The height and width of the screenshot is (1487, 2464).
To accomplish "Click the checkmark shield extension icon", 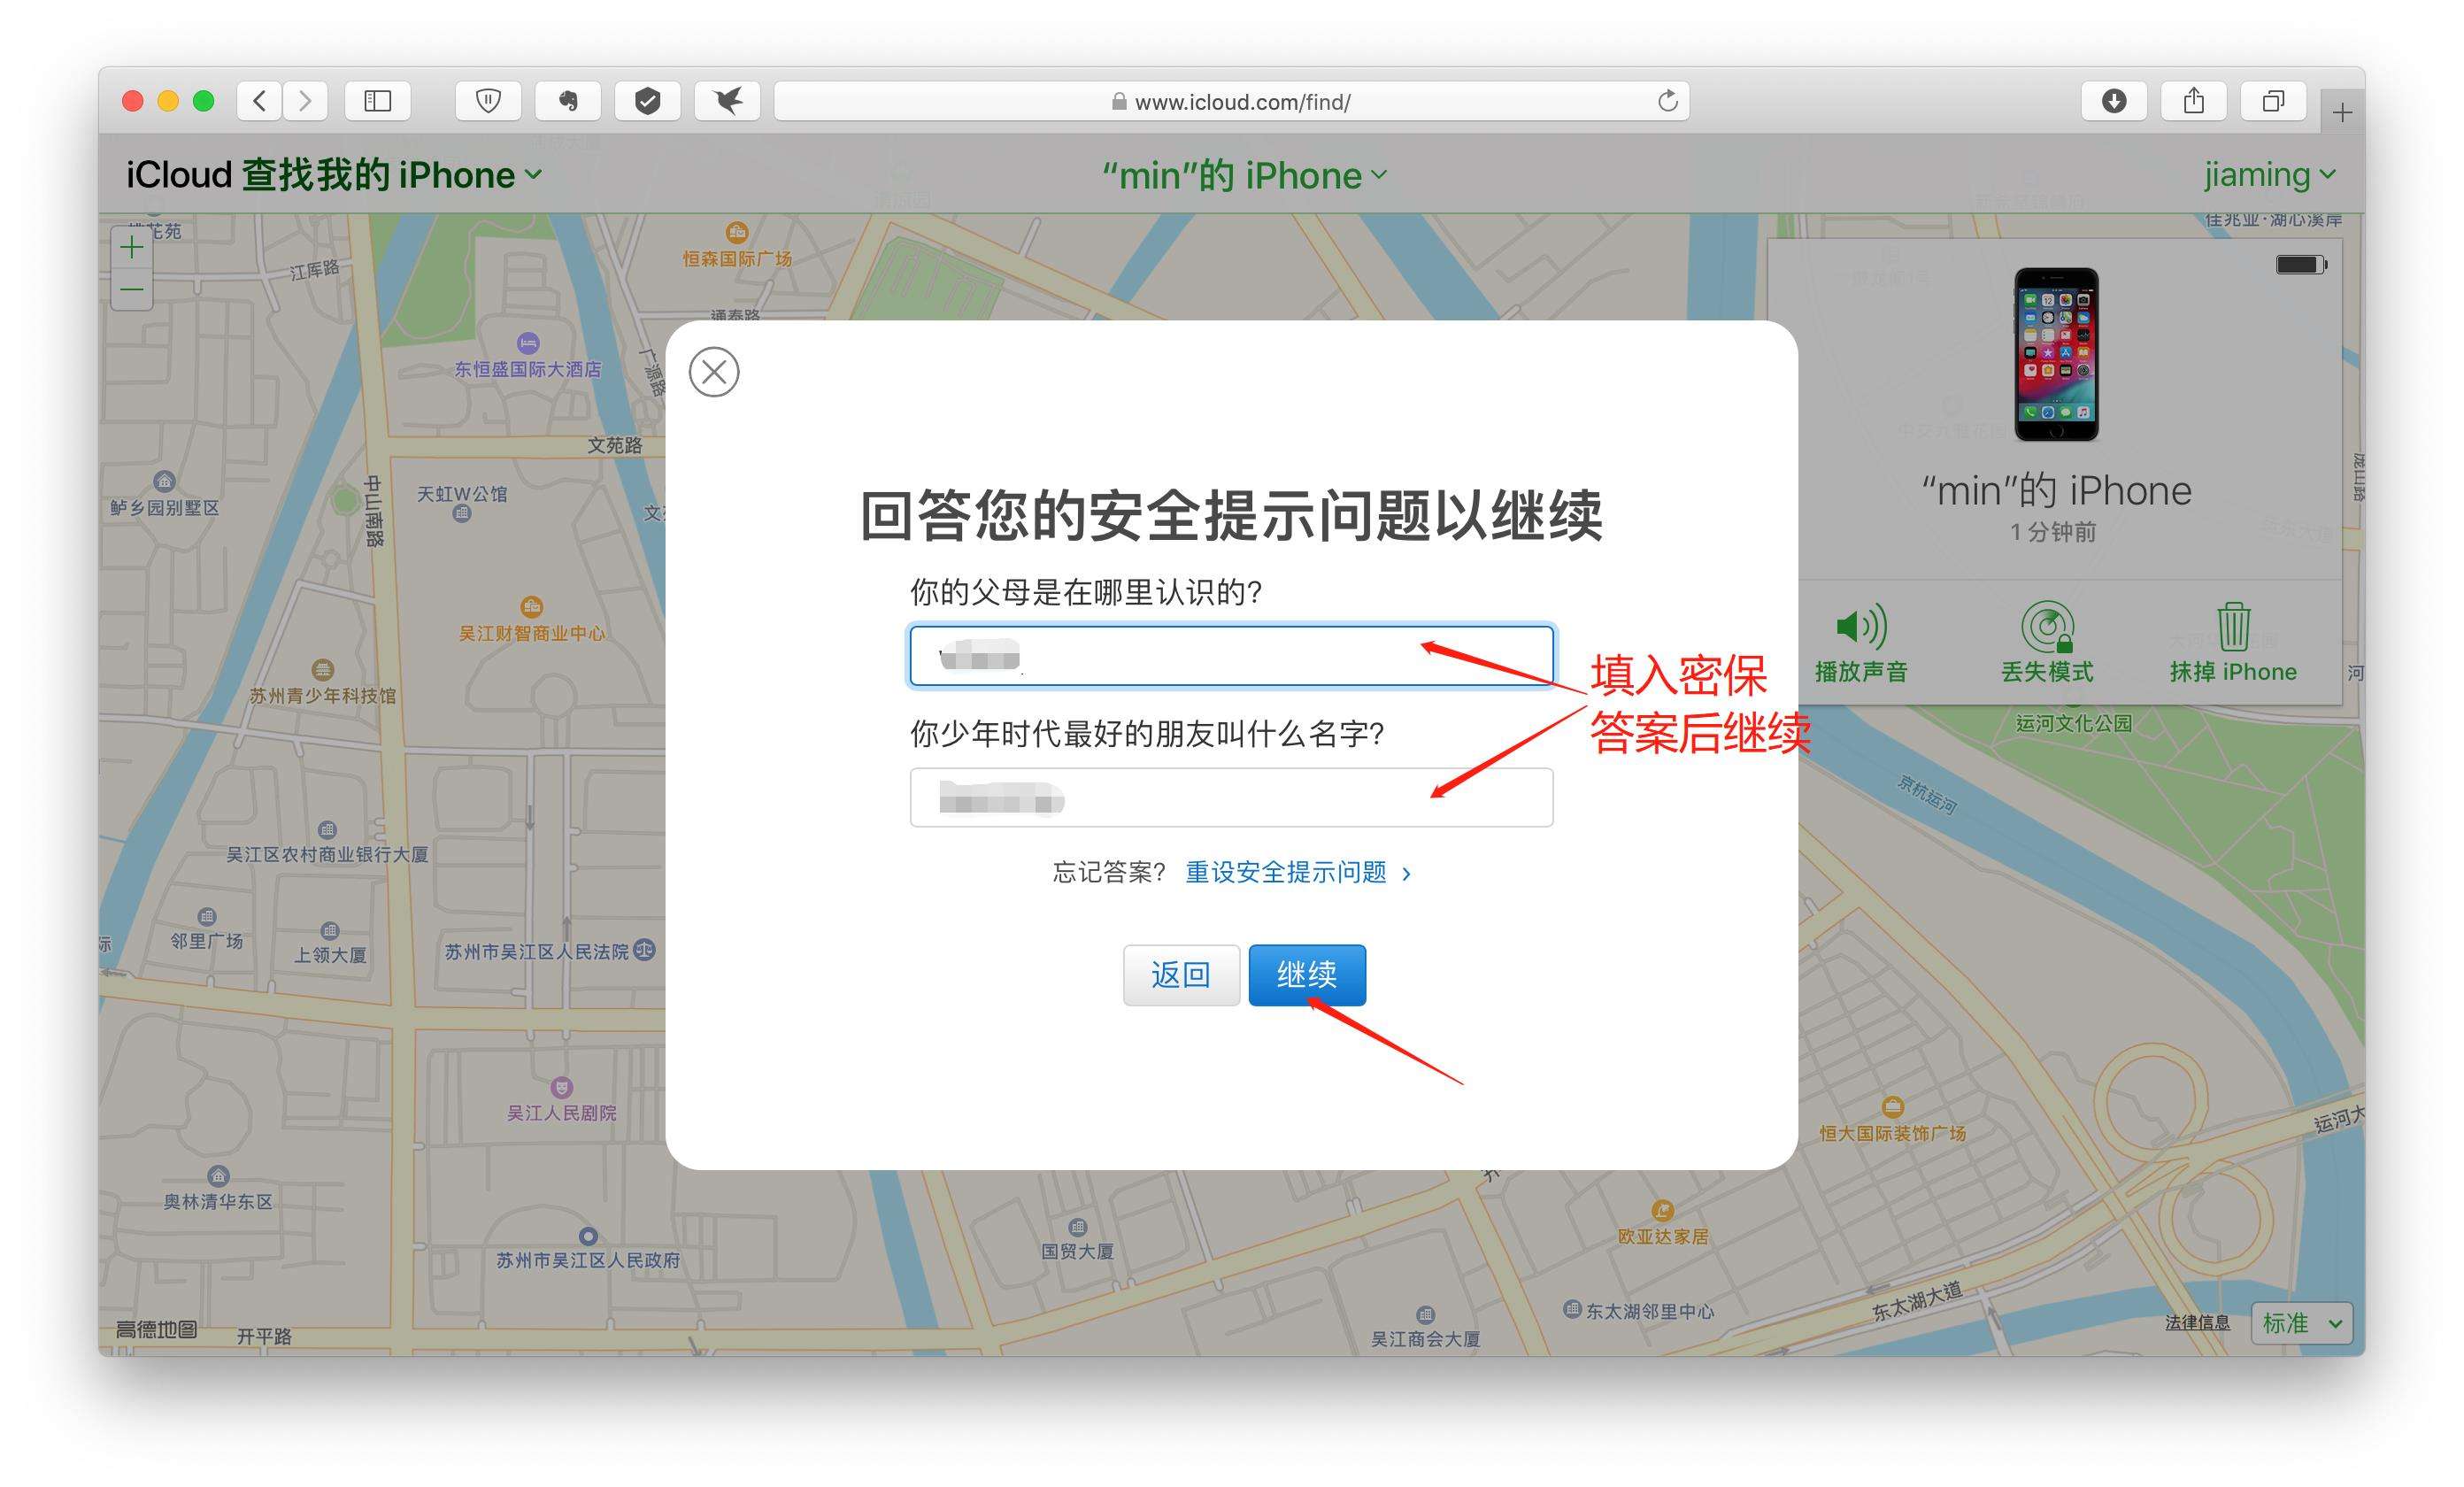I will 648,101.
